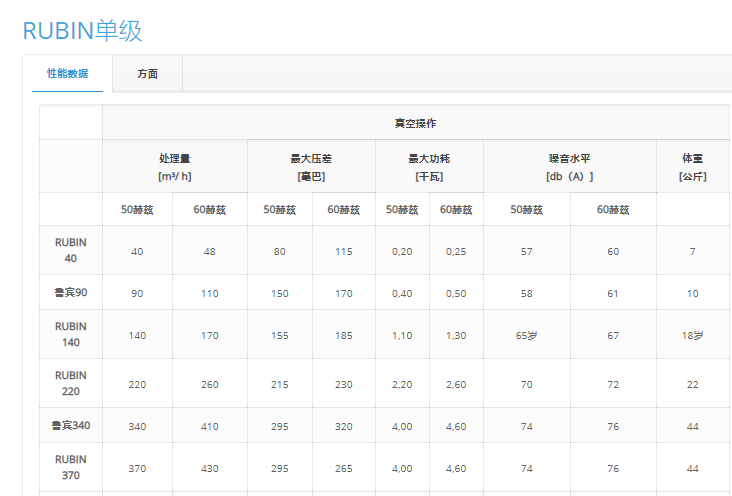Viewport: 732px width, 496px height.
Task: Click the 鲁宾90 row label
Action: tap(70, 292)
